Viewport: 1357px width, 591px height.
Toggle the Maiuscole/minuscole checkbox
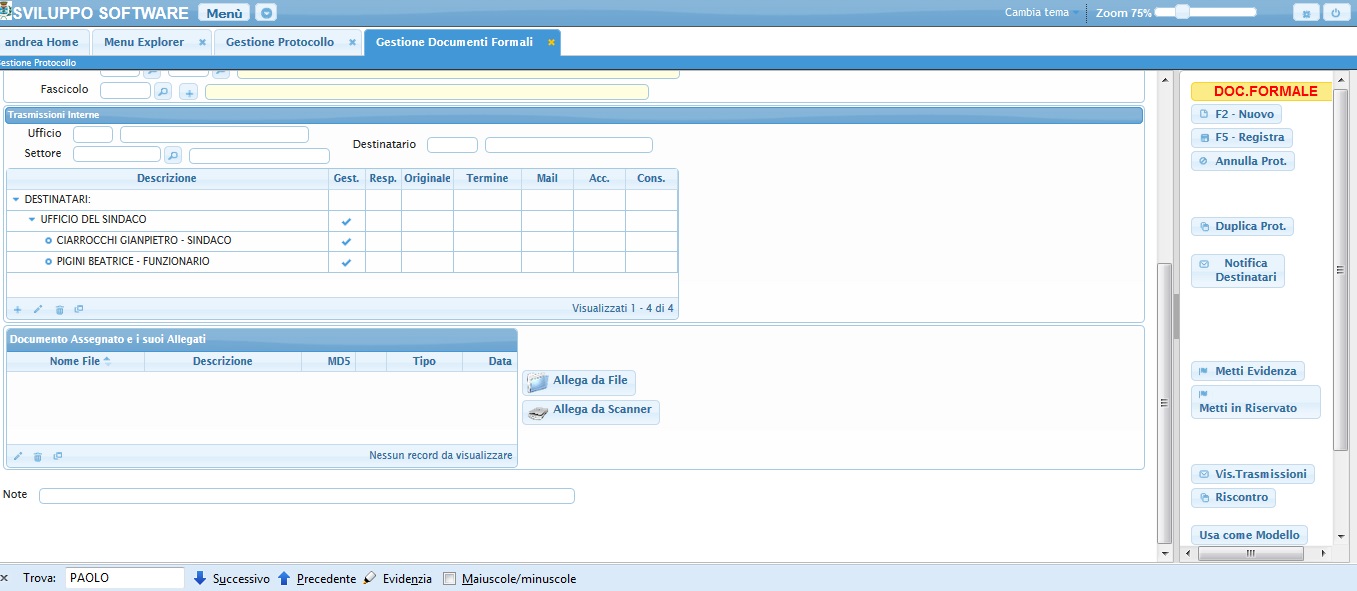[450, 579]
